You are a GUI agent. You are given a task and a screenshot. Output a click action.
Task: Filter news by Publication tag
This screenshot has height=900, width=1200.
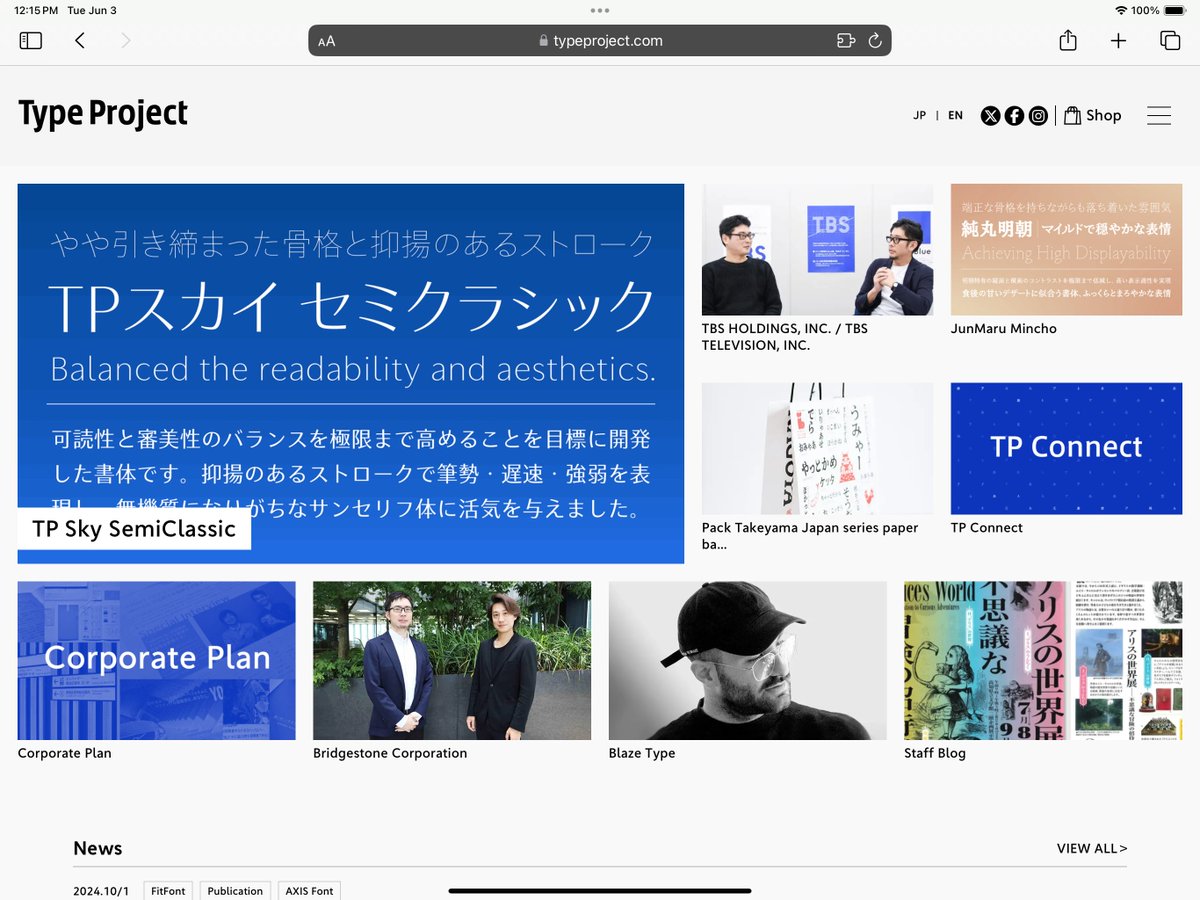coord(235,890)
